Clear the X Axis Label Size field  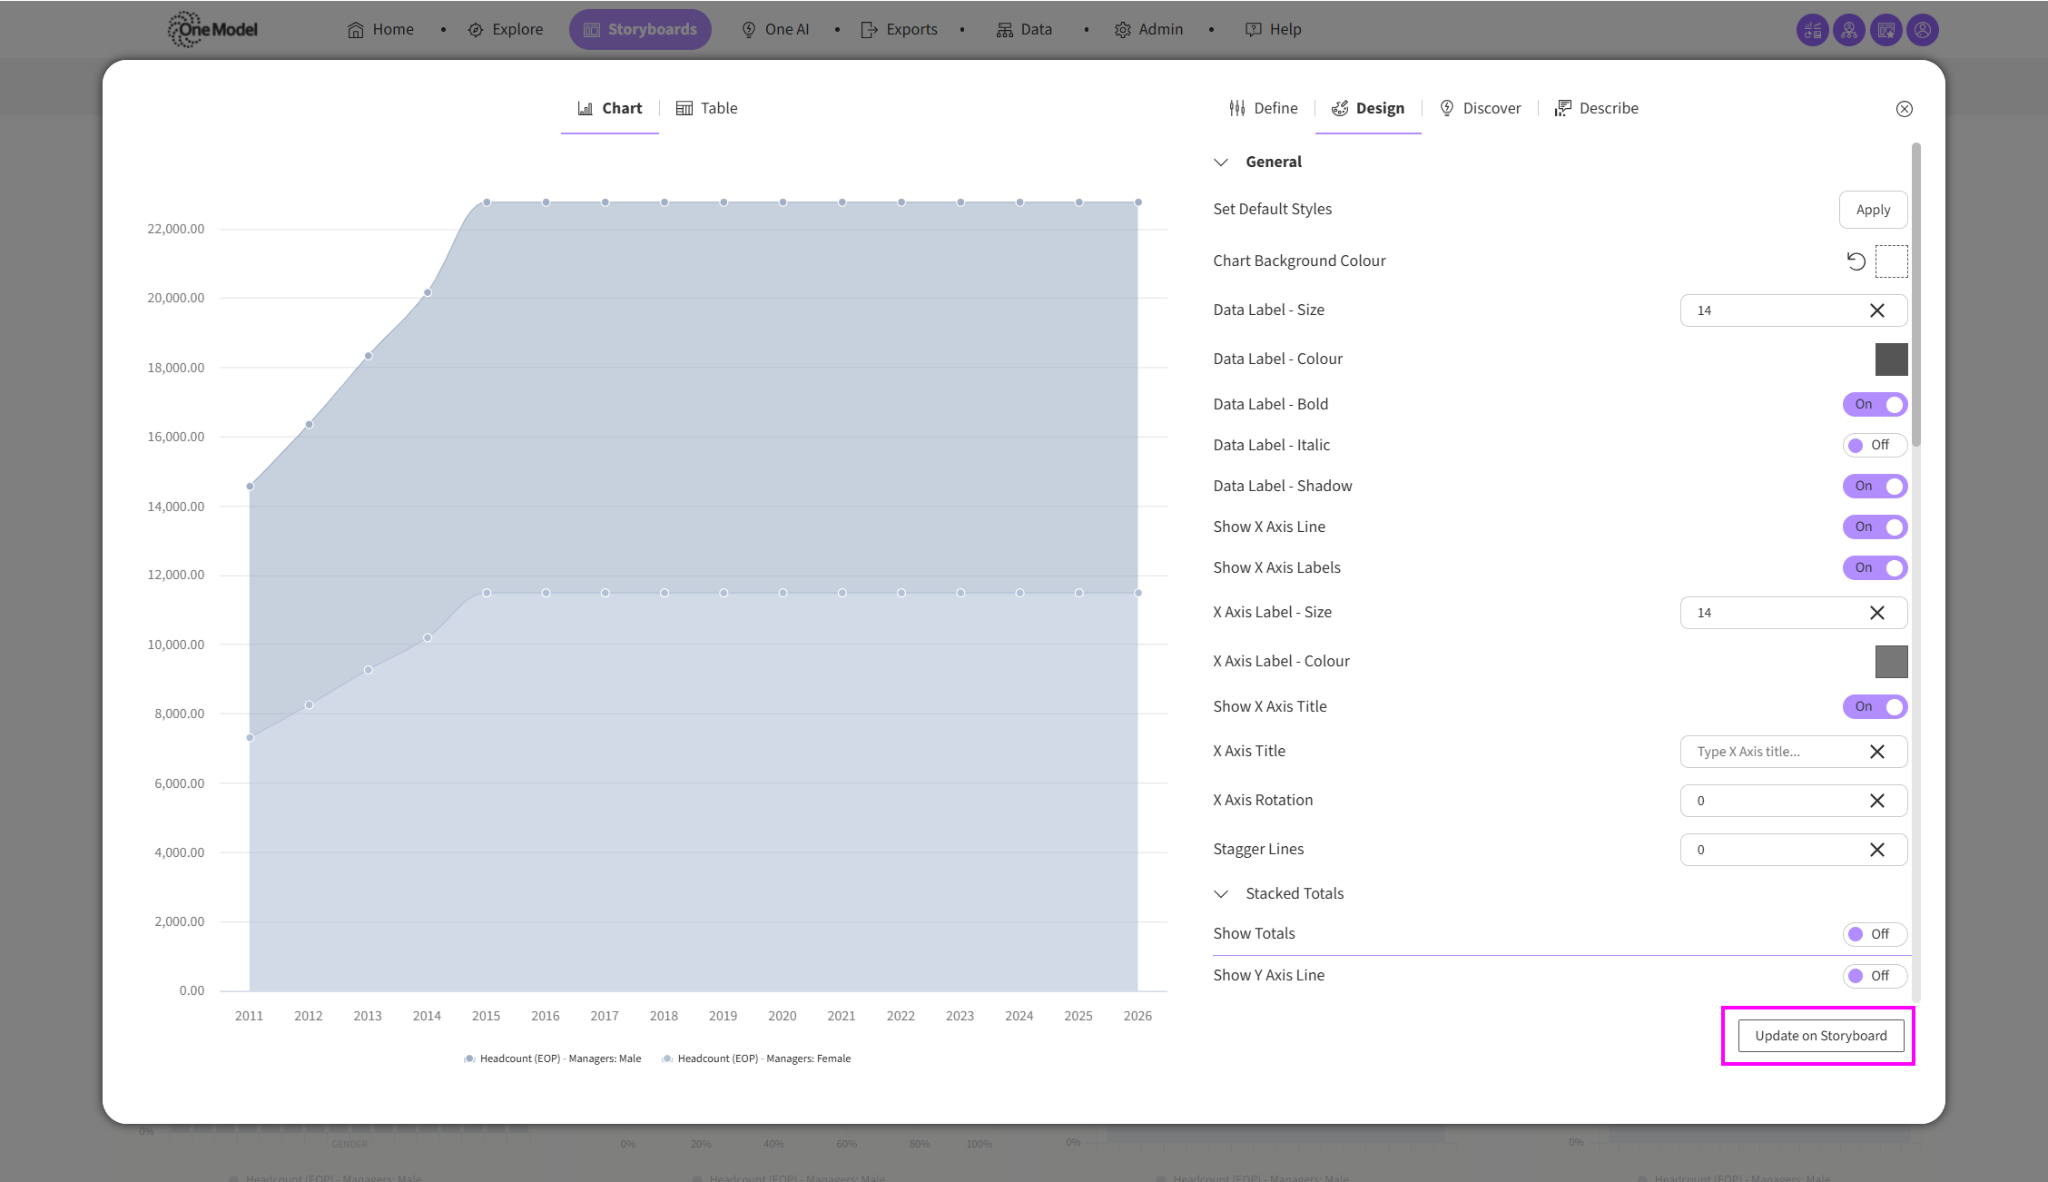coord(1877,613)
